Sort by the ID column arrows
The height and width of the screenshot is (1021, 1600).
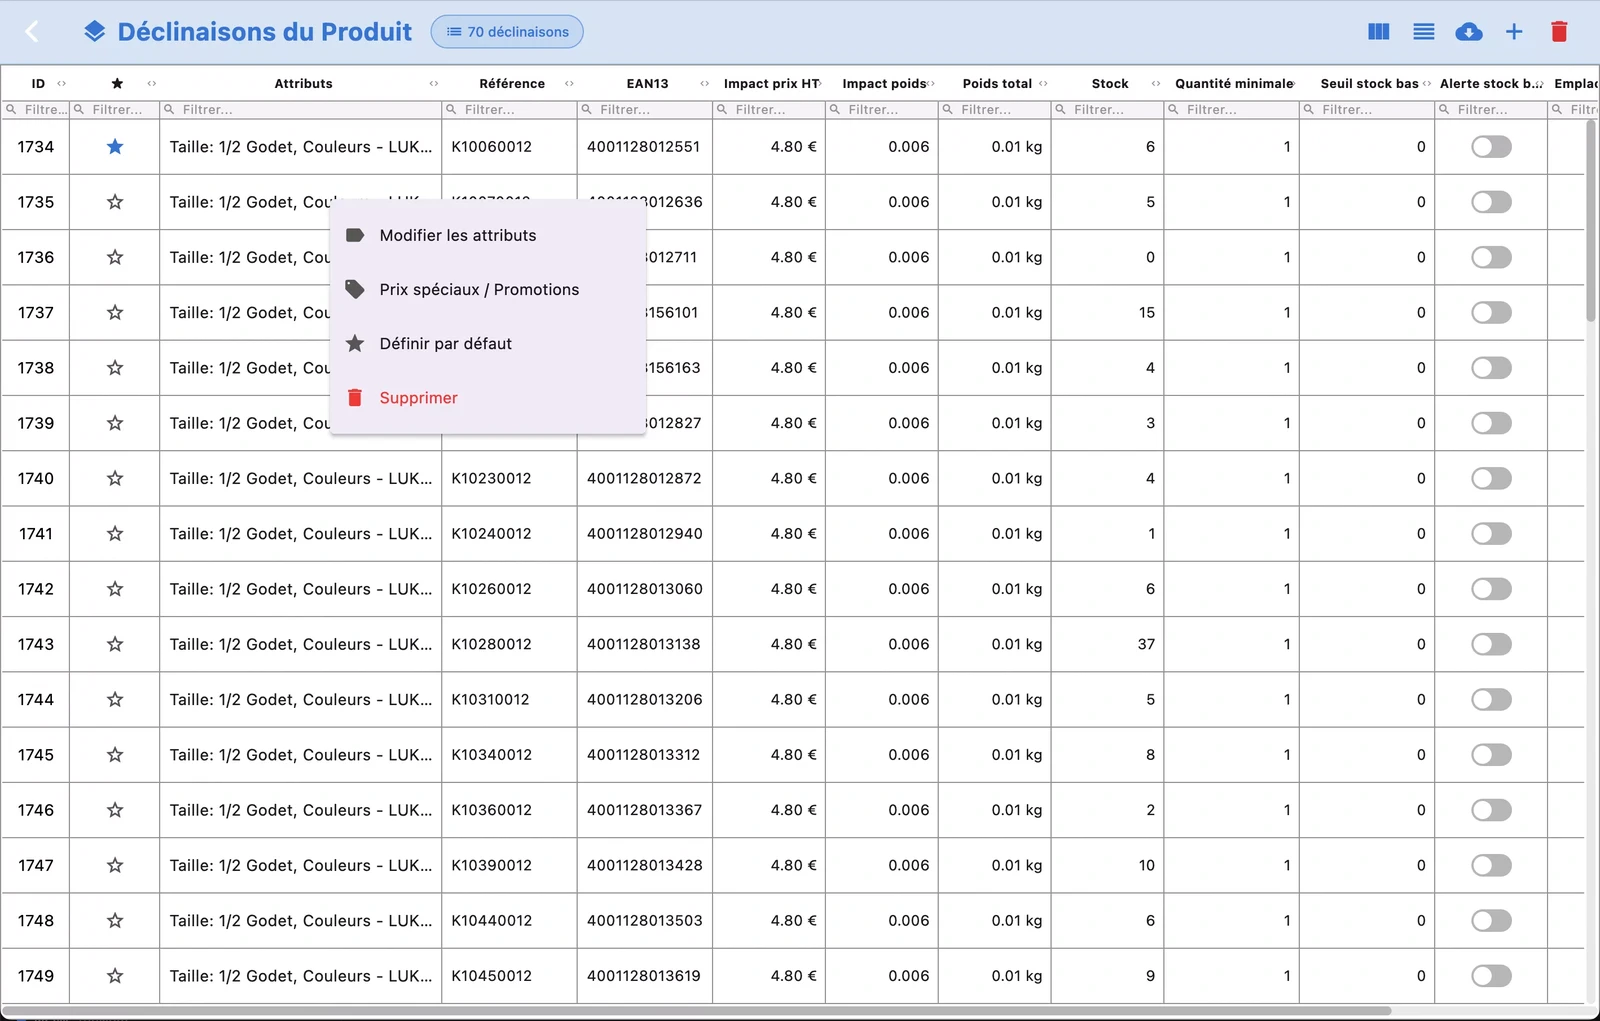pos(62,84)
